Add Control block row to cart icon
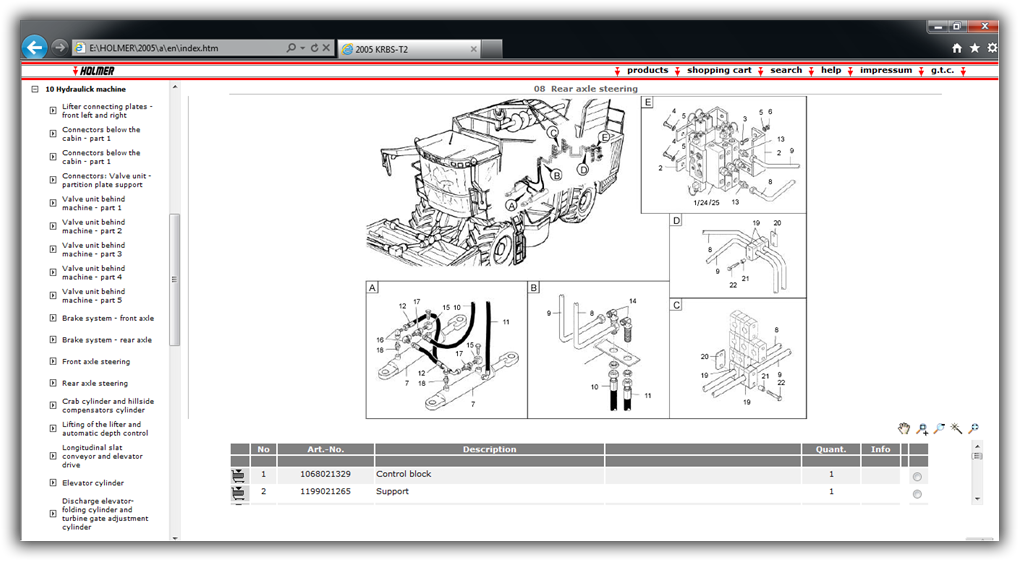 [239, 476]
